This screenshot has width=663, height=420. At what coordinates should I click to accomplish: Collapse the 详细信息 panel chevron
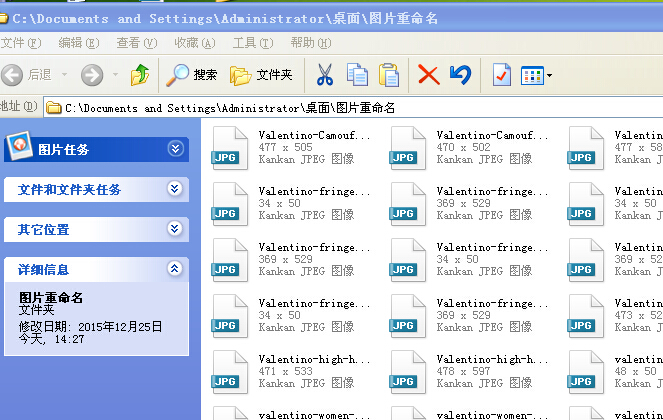[x=174, y=269]
